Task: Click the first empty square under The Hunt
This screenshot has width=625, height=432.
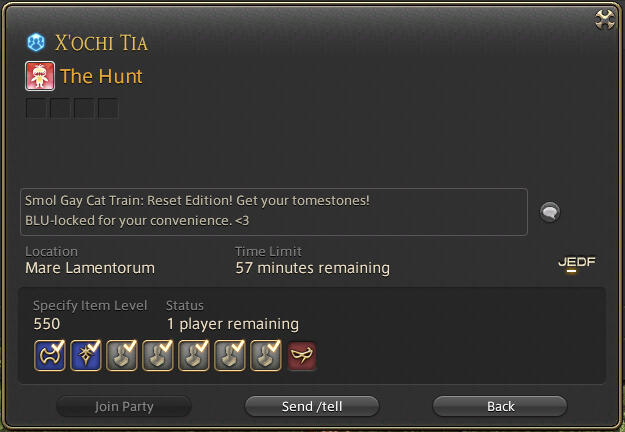Action: click(x=36, y=108)
